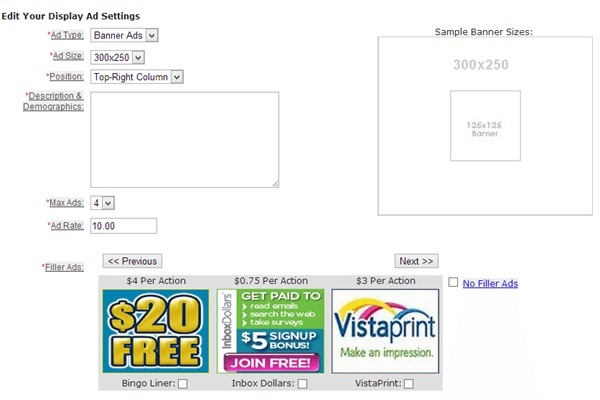Open the No Filler Ads link

(x=490, y=284)
